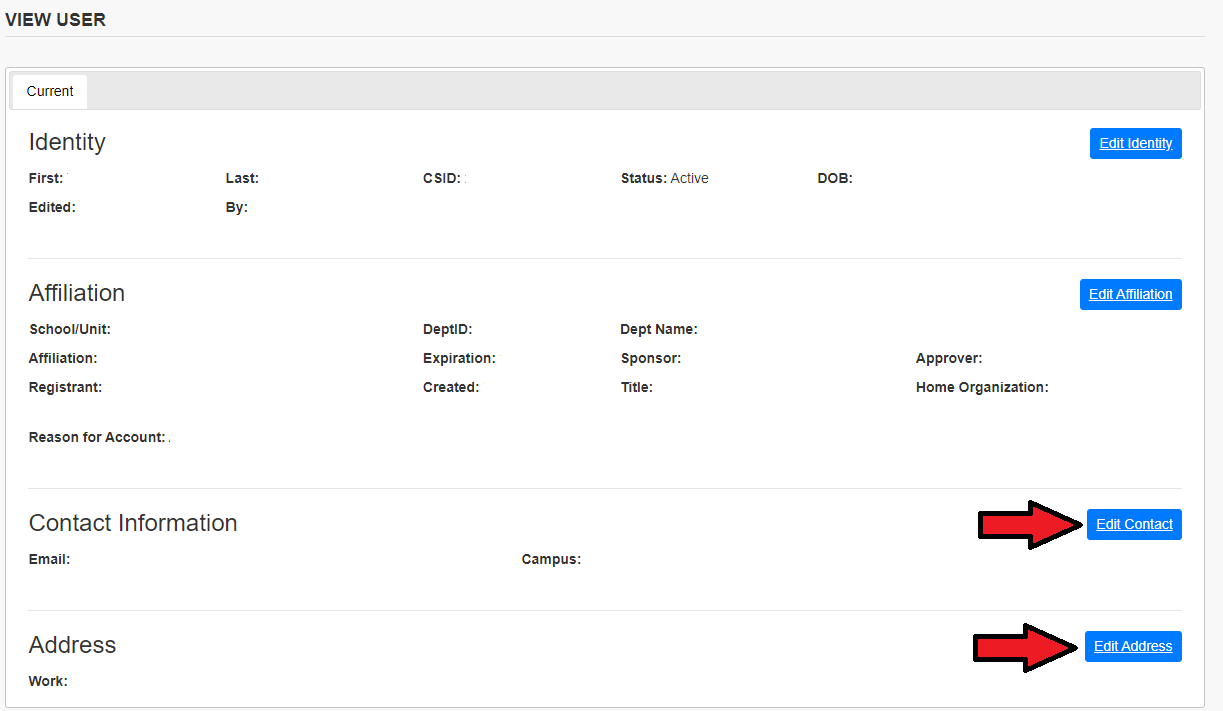Click the Home Organization label
Screen dimensions: 1223x711
tap(981, 387)
